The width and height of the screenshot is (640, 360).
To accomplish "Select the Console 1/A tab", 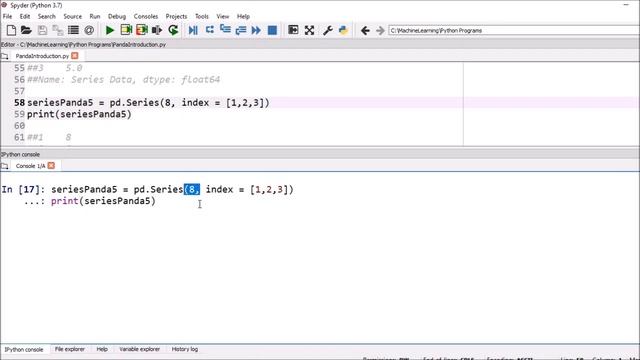I will click(x=30, y=166).
